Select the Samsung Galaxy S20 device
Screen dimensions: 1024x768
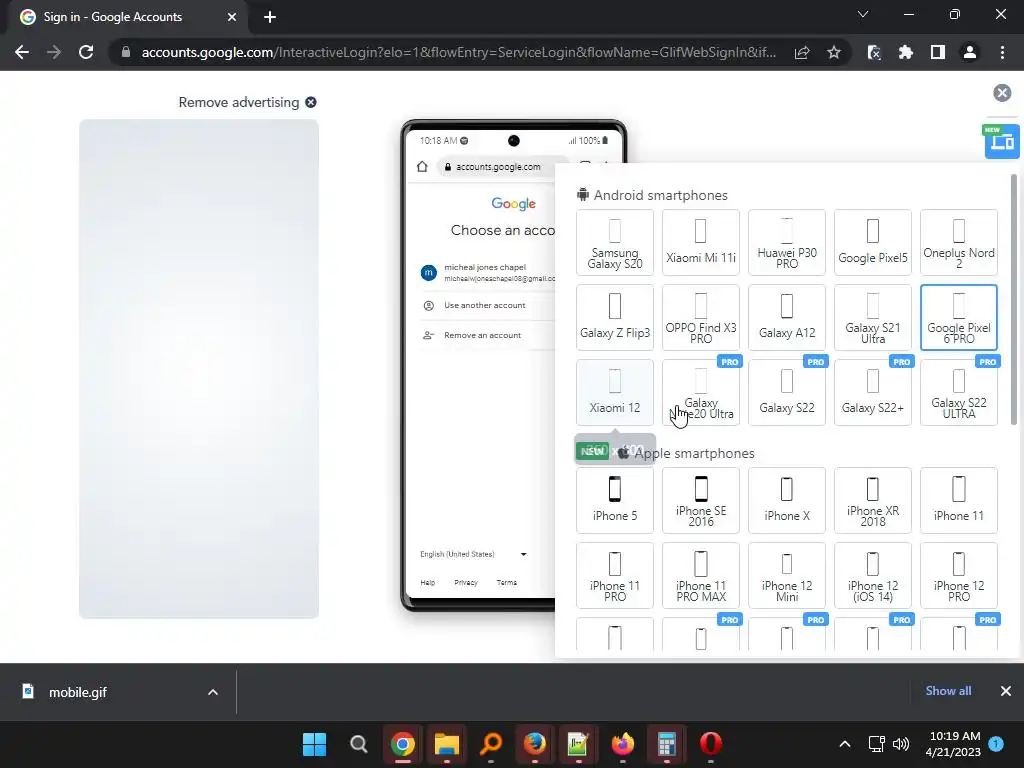click(x=615, y=242)
